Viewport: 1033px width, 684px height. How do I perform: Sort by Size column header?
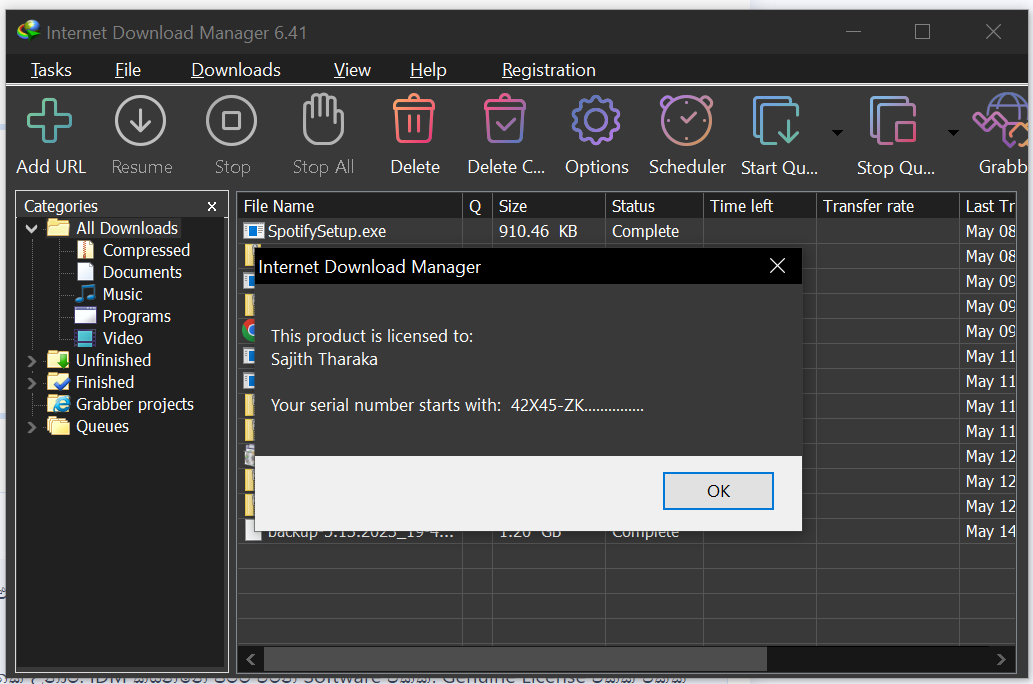click(548, 206)
